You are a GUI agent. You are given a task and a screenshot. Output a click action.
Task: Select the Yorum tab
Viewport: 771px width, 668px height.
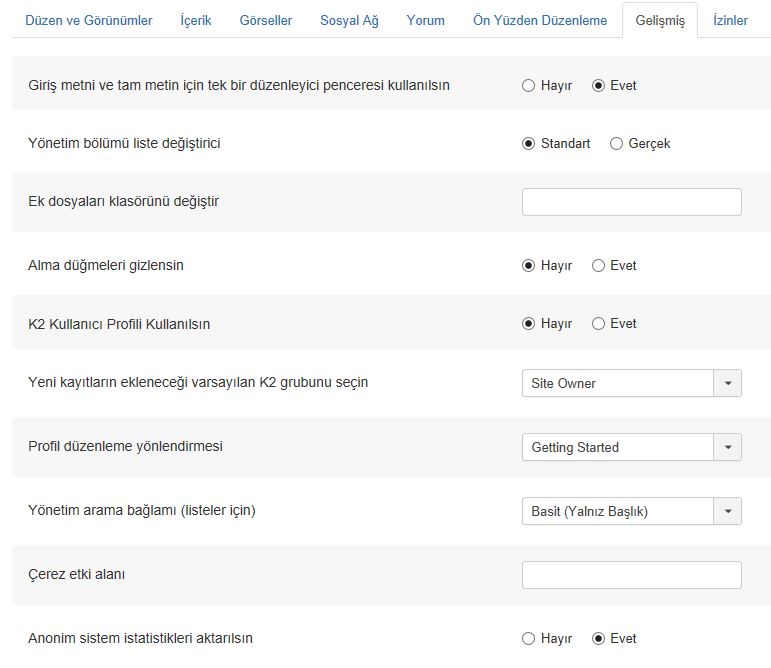click(425, 20)
